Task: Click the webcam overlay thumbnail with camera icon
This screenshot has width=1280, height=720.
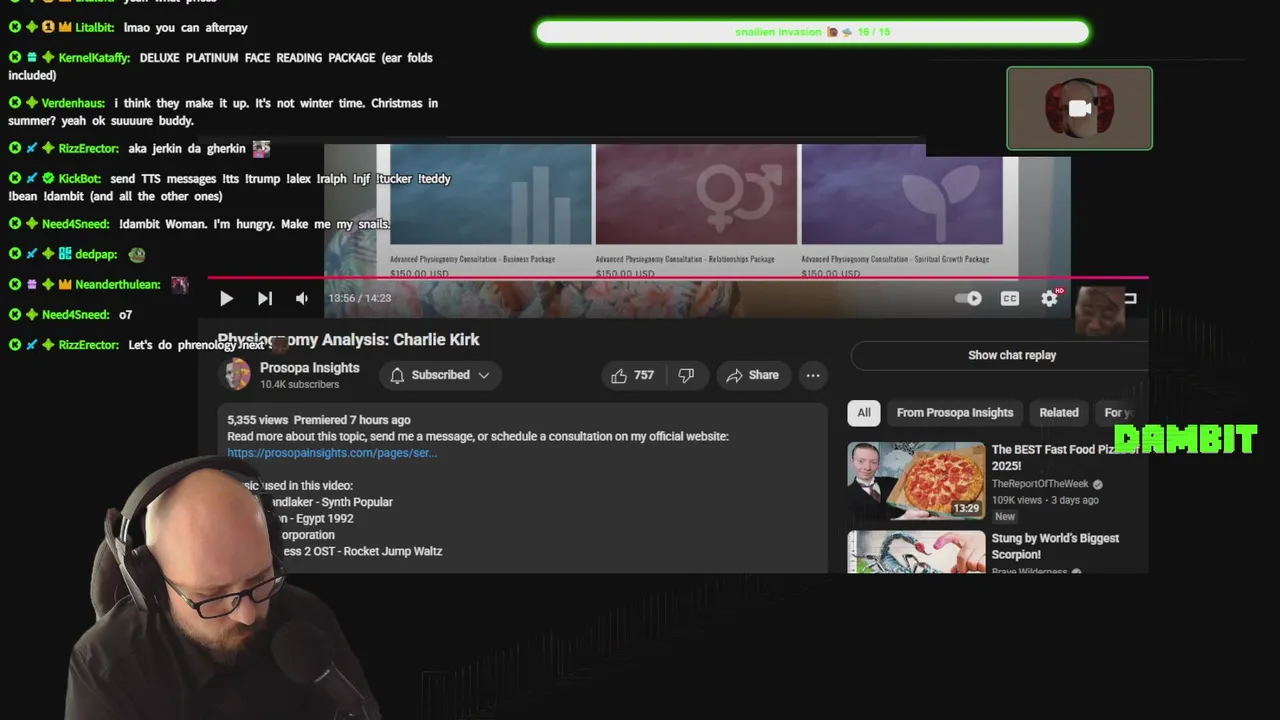Action: coord(1079,108)
